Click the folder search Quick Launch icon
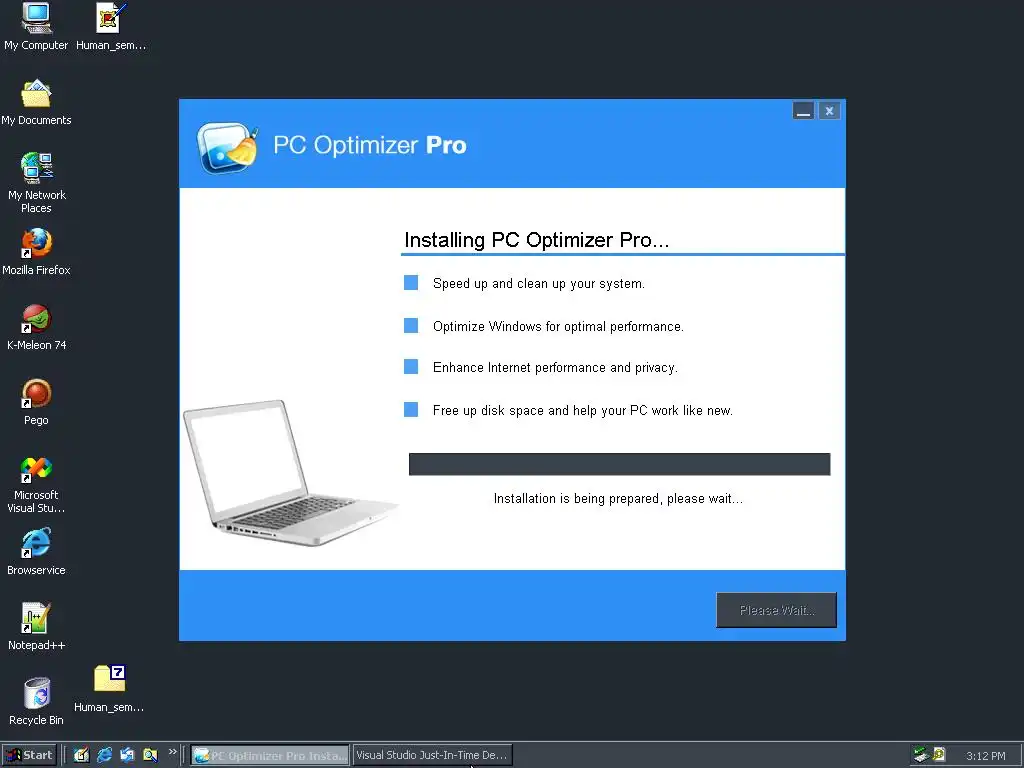 click(150, 755)
